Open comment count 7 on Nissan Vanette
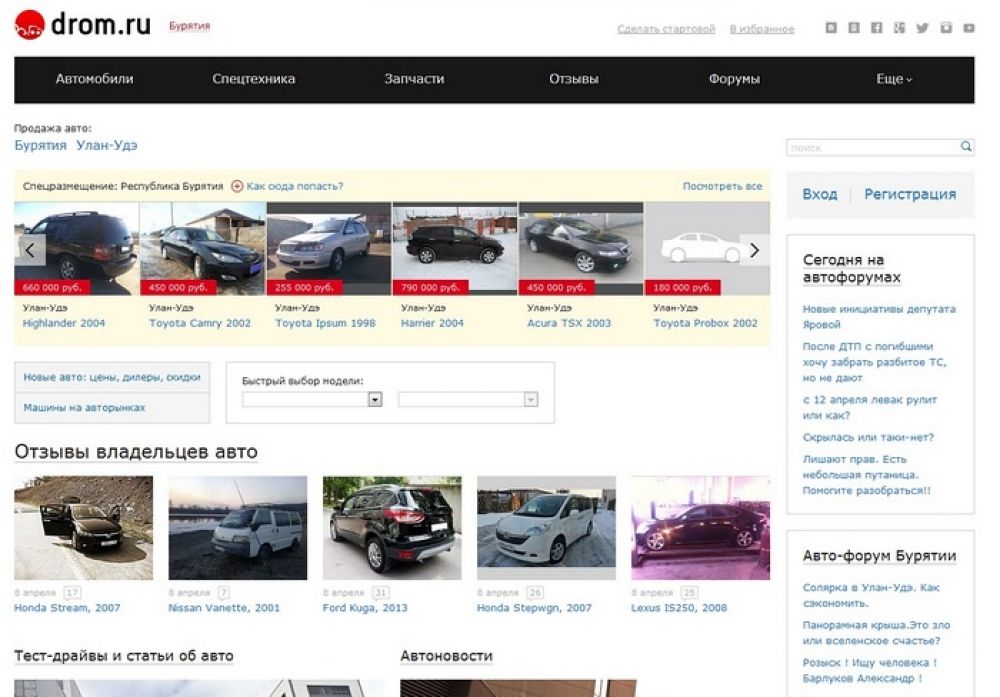 click(x=224, y=592)
